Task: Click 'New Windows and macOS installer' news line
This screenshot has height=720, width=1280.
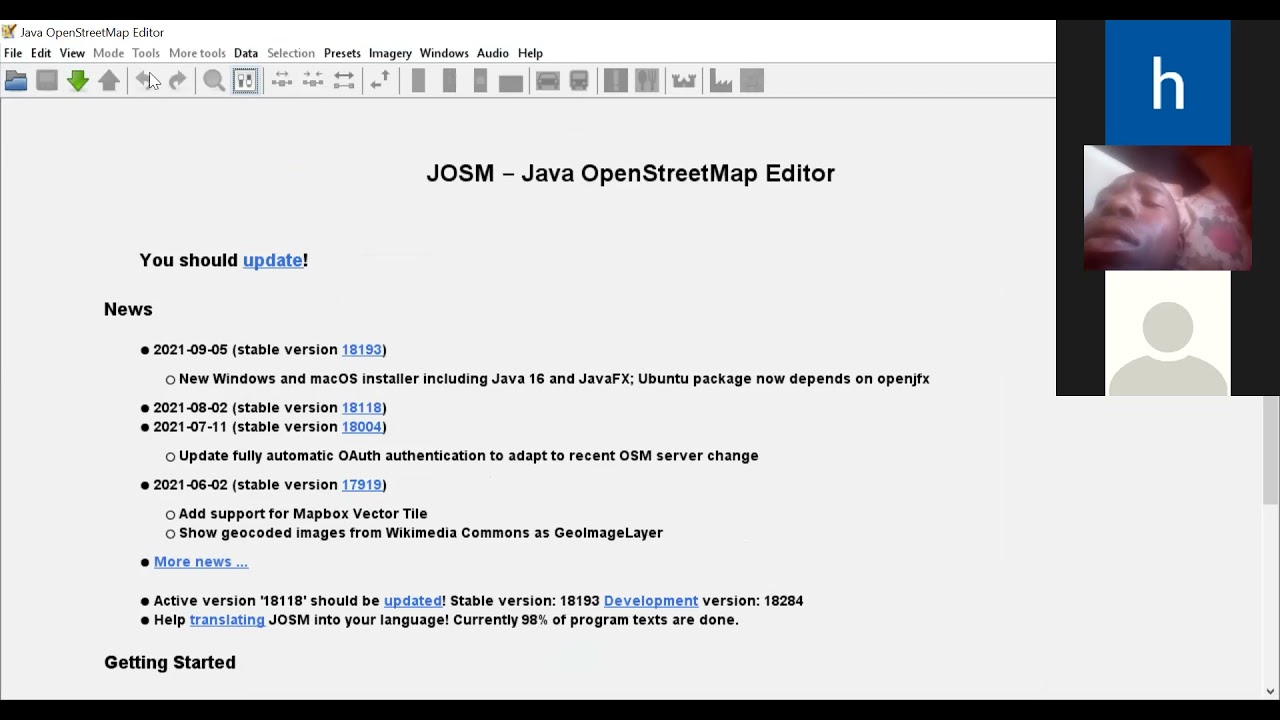Action: 554,378
